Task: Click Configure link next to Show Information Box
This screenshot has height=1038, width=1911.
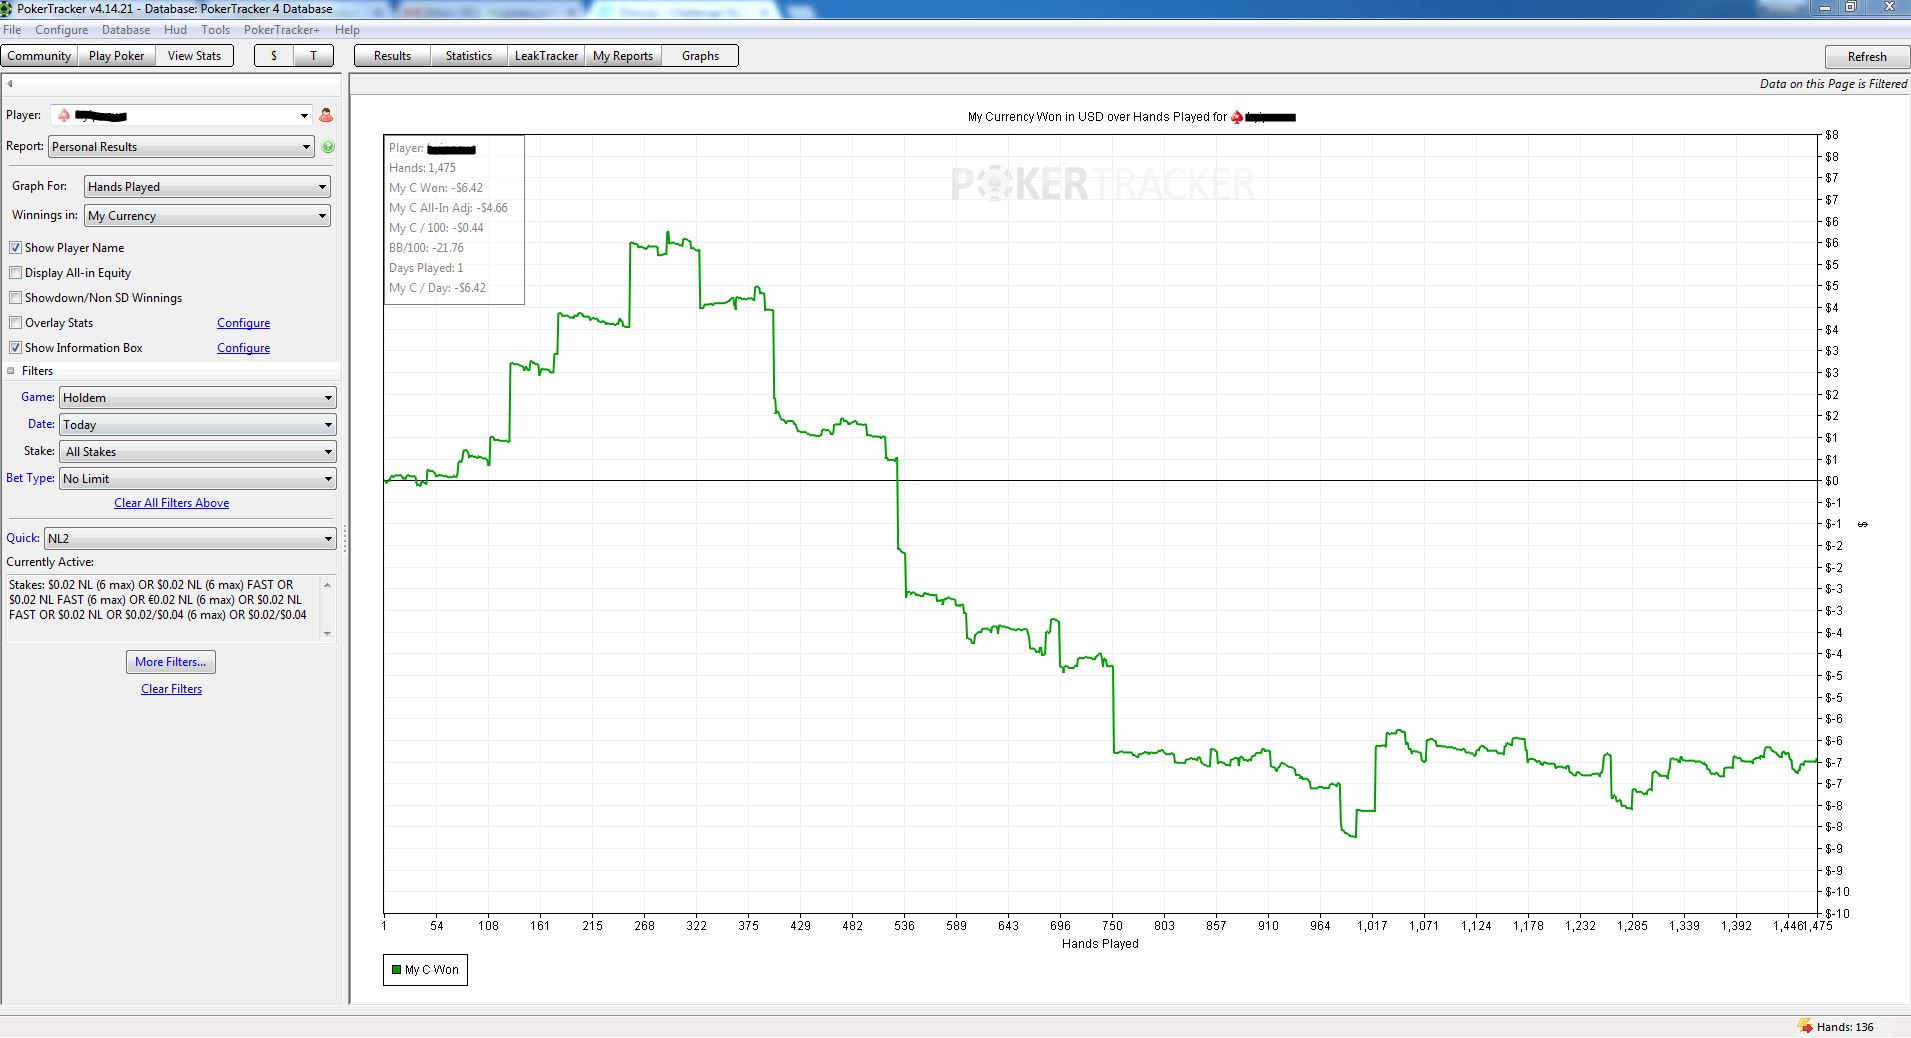Action: tap(244, 348)
